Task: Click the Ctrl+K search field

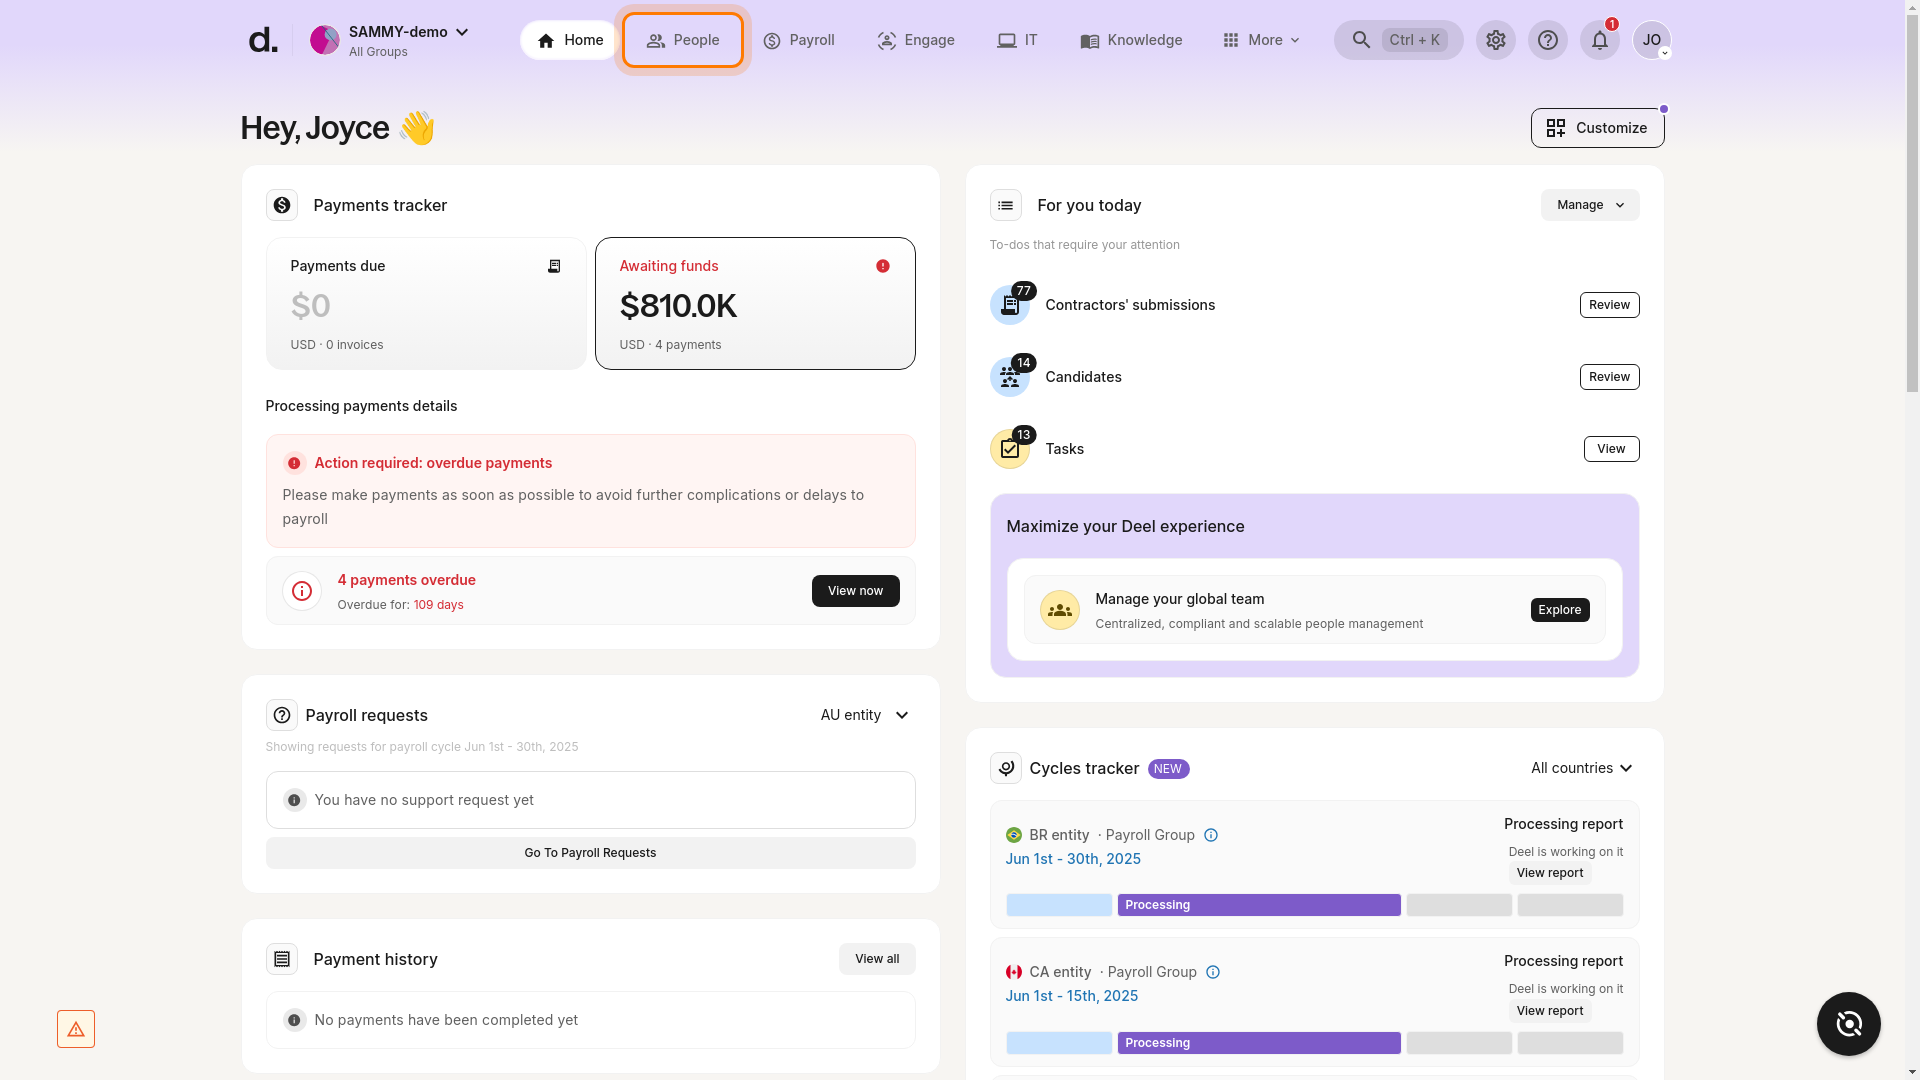Action: pos(1398,40)
